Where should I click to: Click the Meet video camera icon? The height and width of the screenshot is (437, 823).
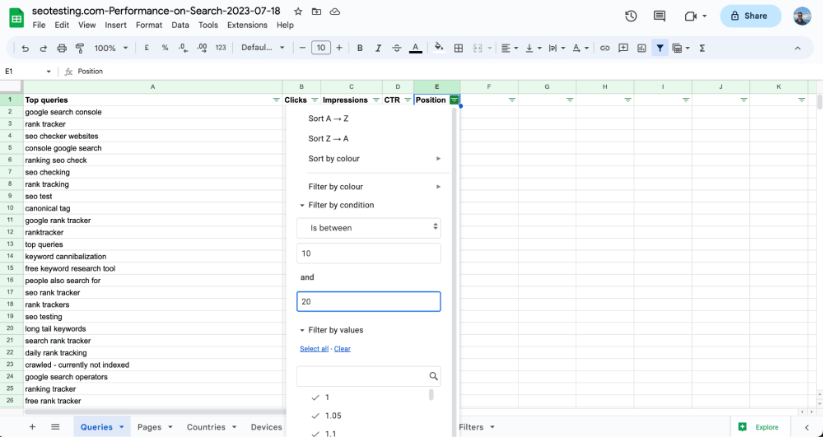pos(691,16)
